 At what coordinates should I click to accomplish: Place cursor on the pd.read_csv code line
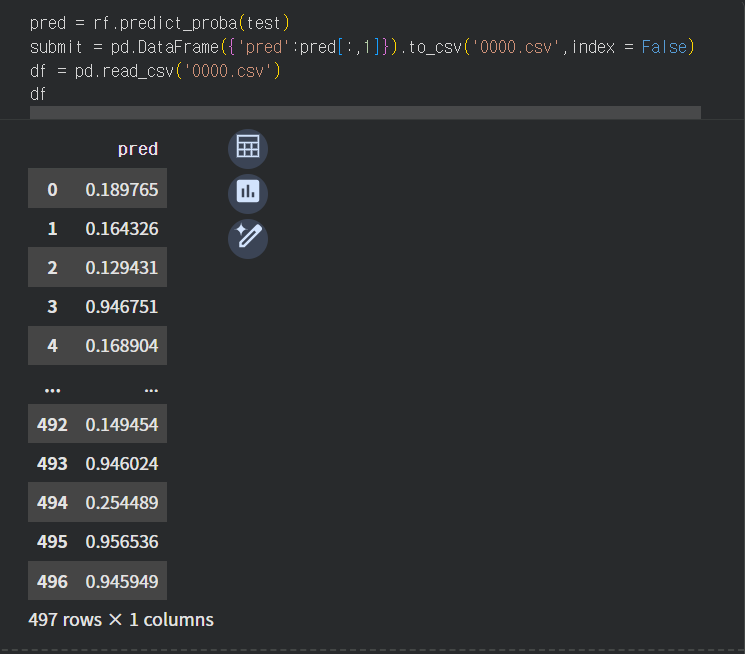click(155, 71)
